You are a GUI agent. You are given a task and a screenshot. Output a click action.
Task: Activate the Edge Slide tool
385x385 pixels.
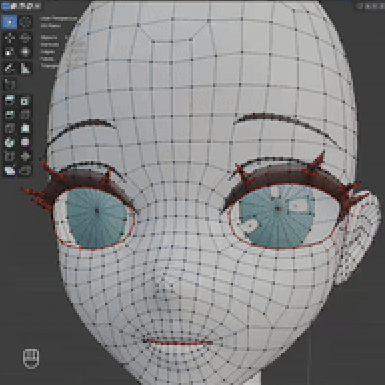click(x=9, y=156)
